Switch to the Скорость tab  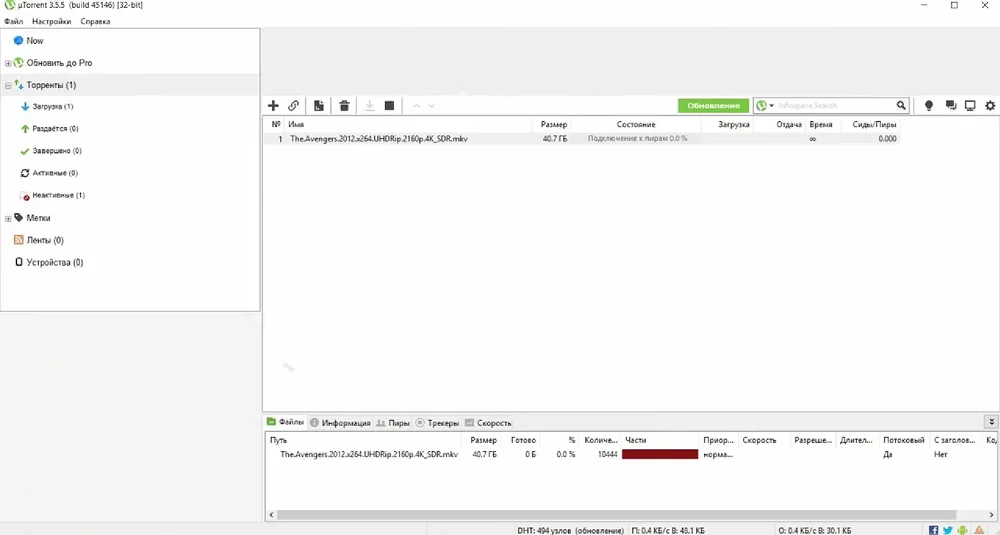pos(489,423)
